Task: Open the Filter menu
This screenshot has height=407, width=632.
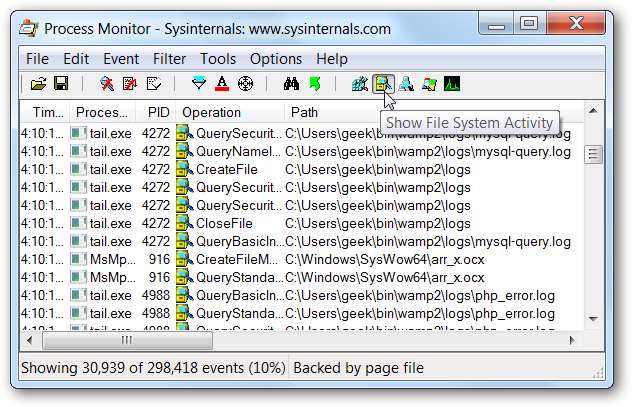Action: [x=169, y=59]
